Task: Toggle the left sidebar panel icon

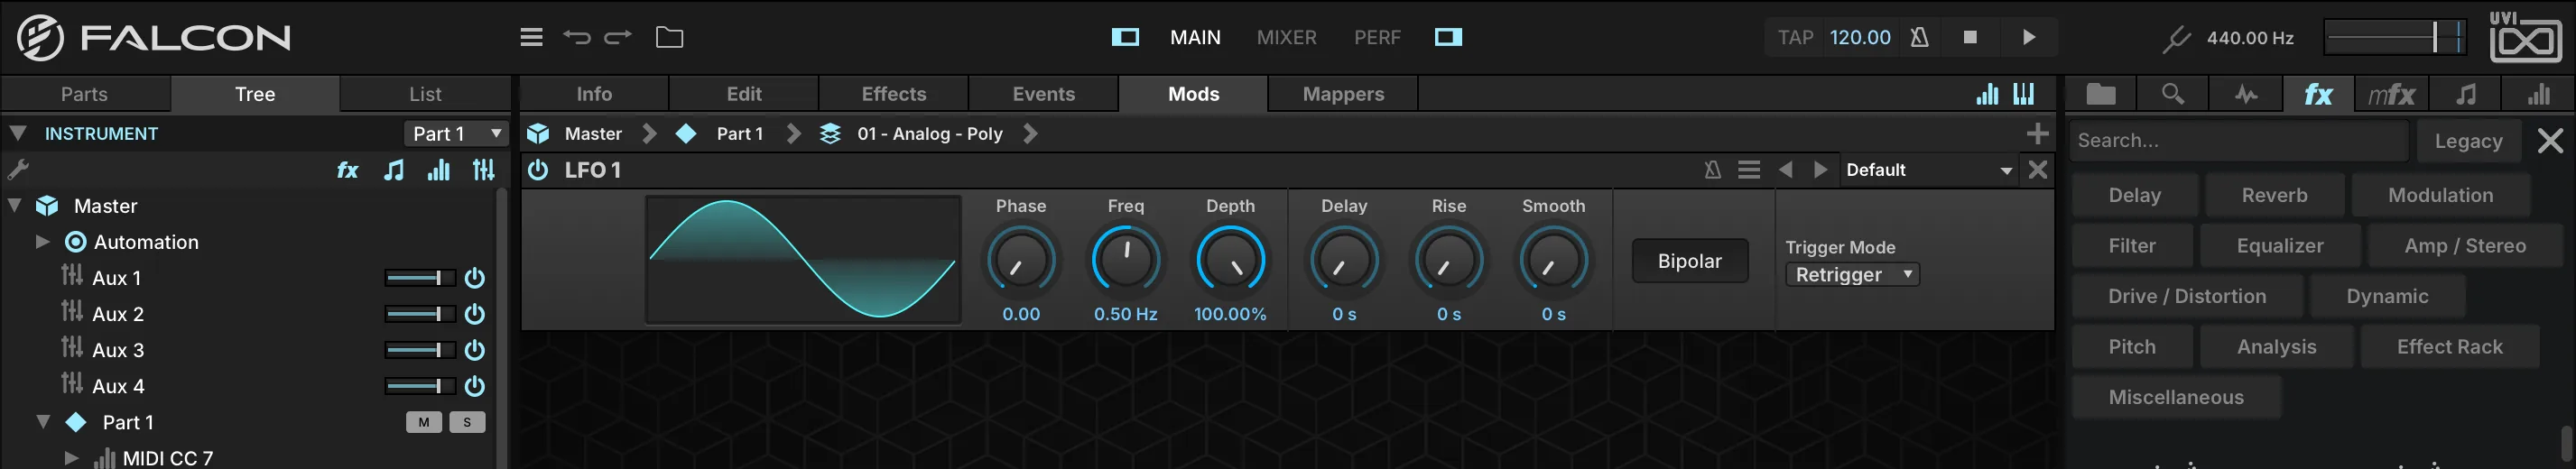Action: pos(1125,37)
